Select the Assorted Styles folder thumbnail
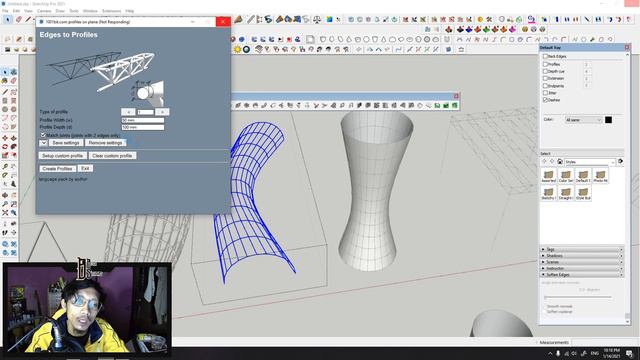640x360 pixels. pos(548,176)
